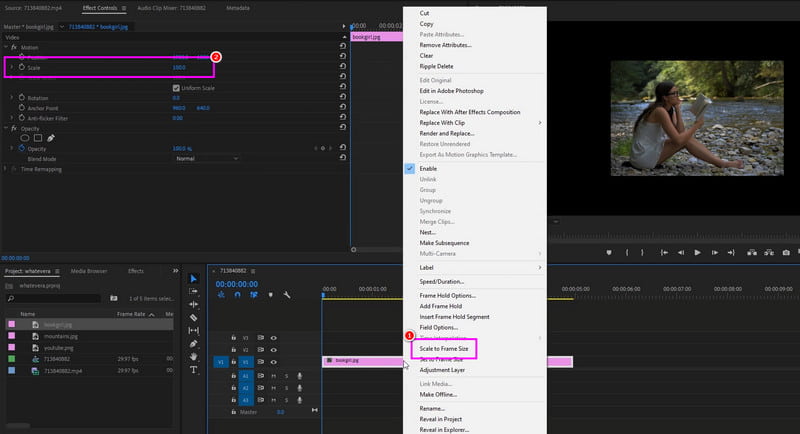This screenshot has height=434, width=800.
Task: Choose Scale to Frame Size
Action: (443, 349)
